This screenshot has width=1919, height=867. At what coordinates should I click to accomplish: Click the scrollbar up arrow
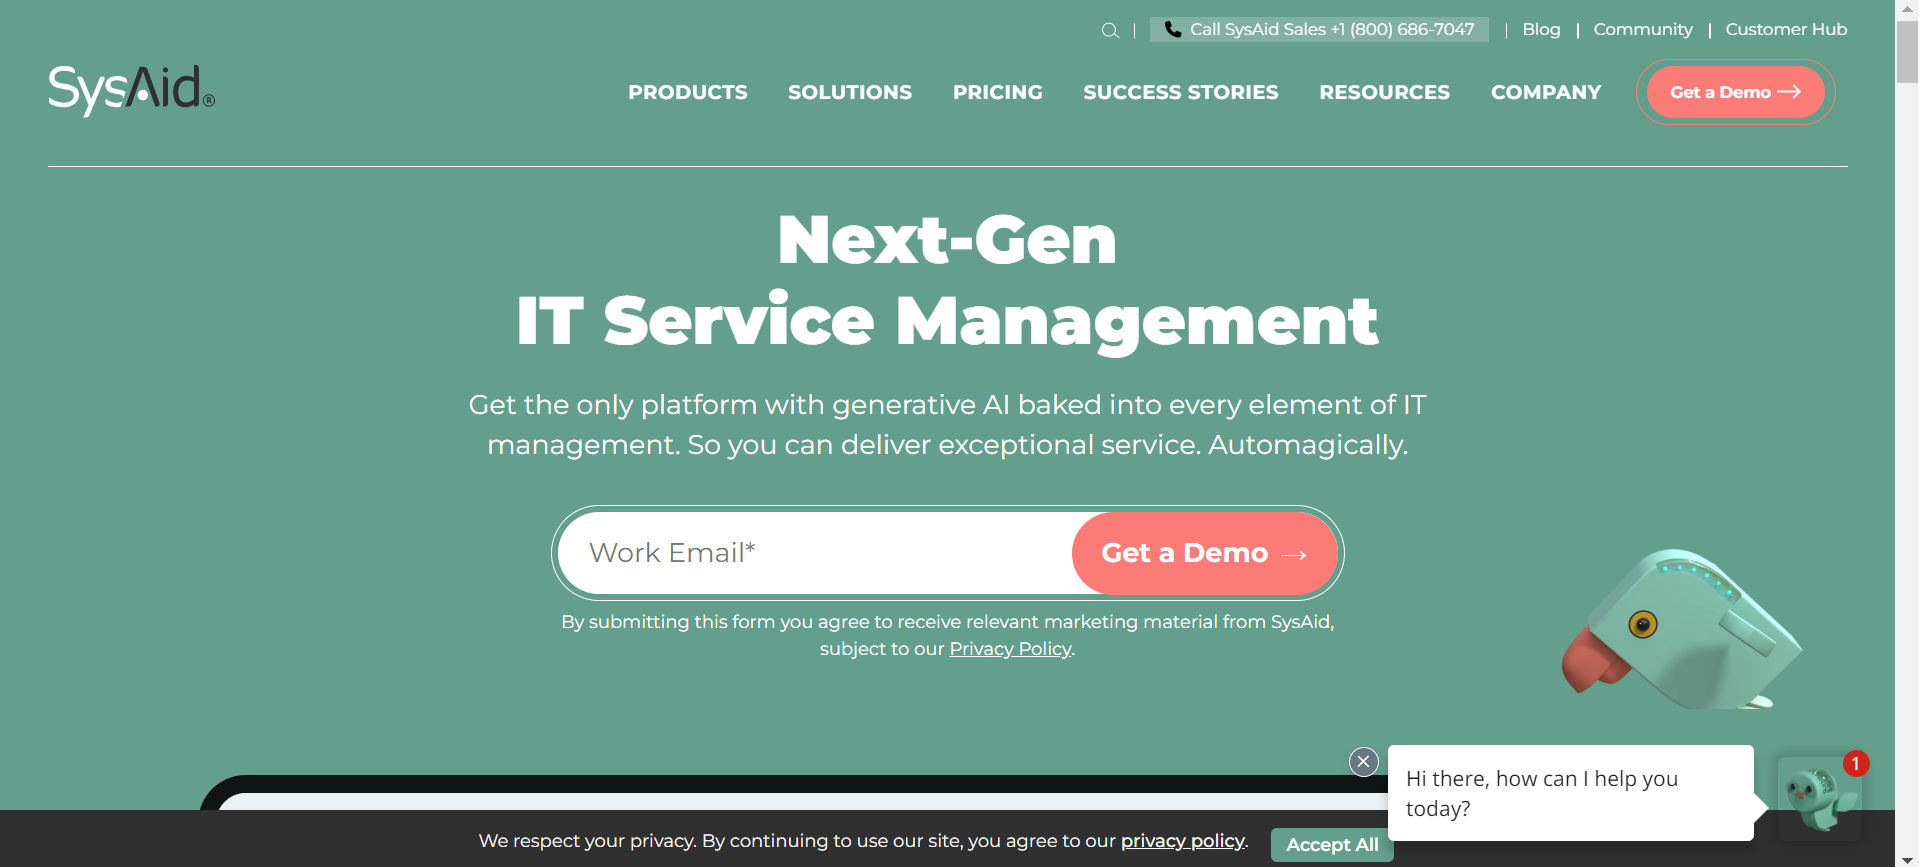coord(1907,8)
